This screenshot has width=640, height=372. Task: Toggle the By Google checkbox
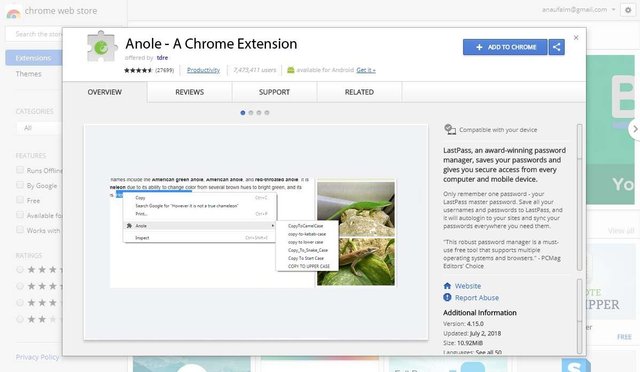pyautogui.click(x=20, y=185)
